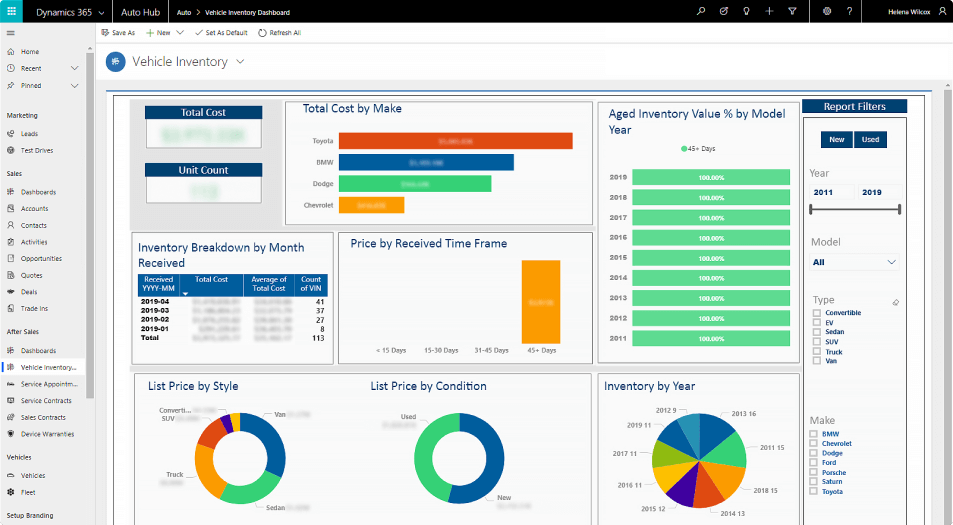
Task: Click the help question mark icon
Action: (849, 11)
